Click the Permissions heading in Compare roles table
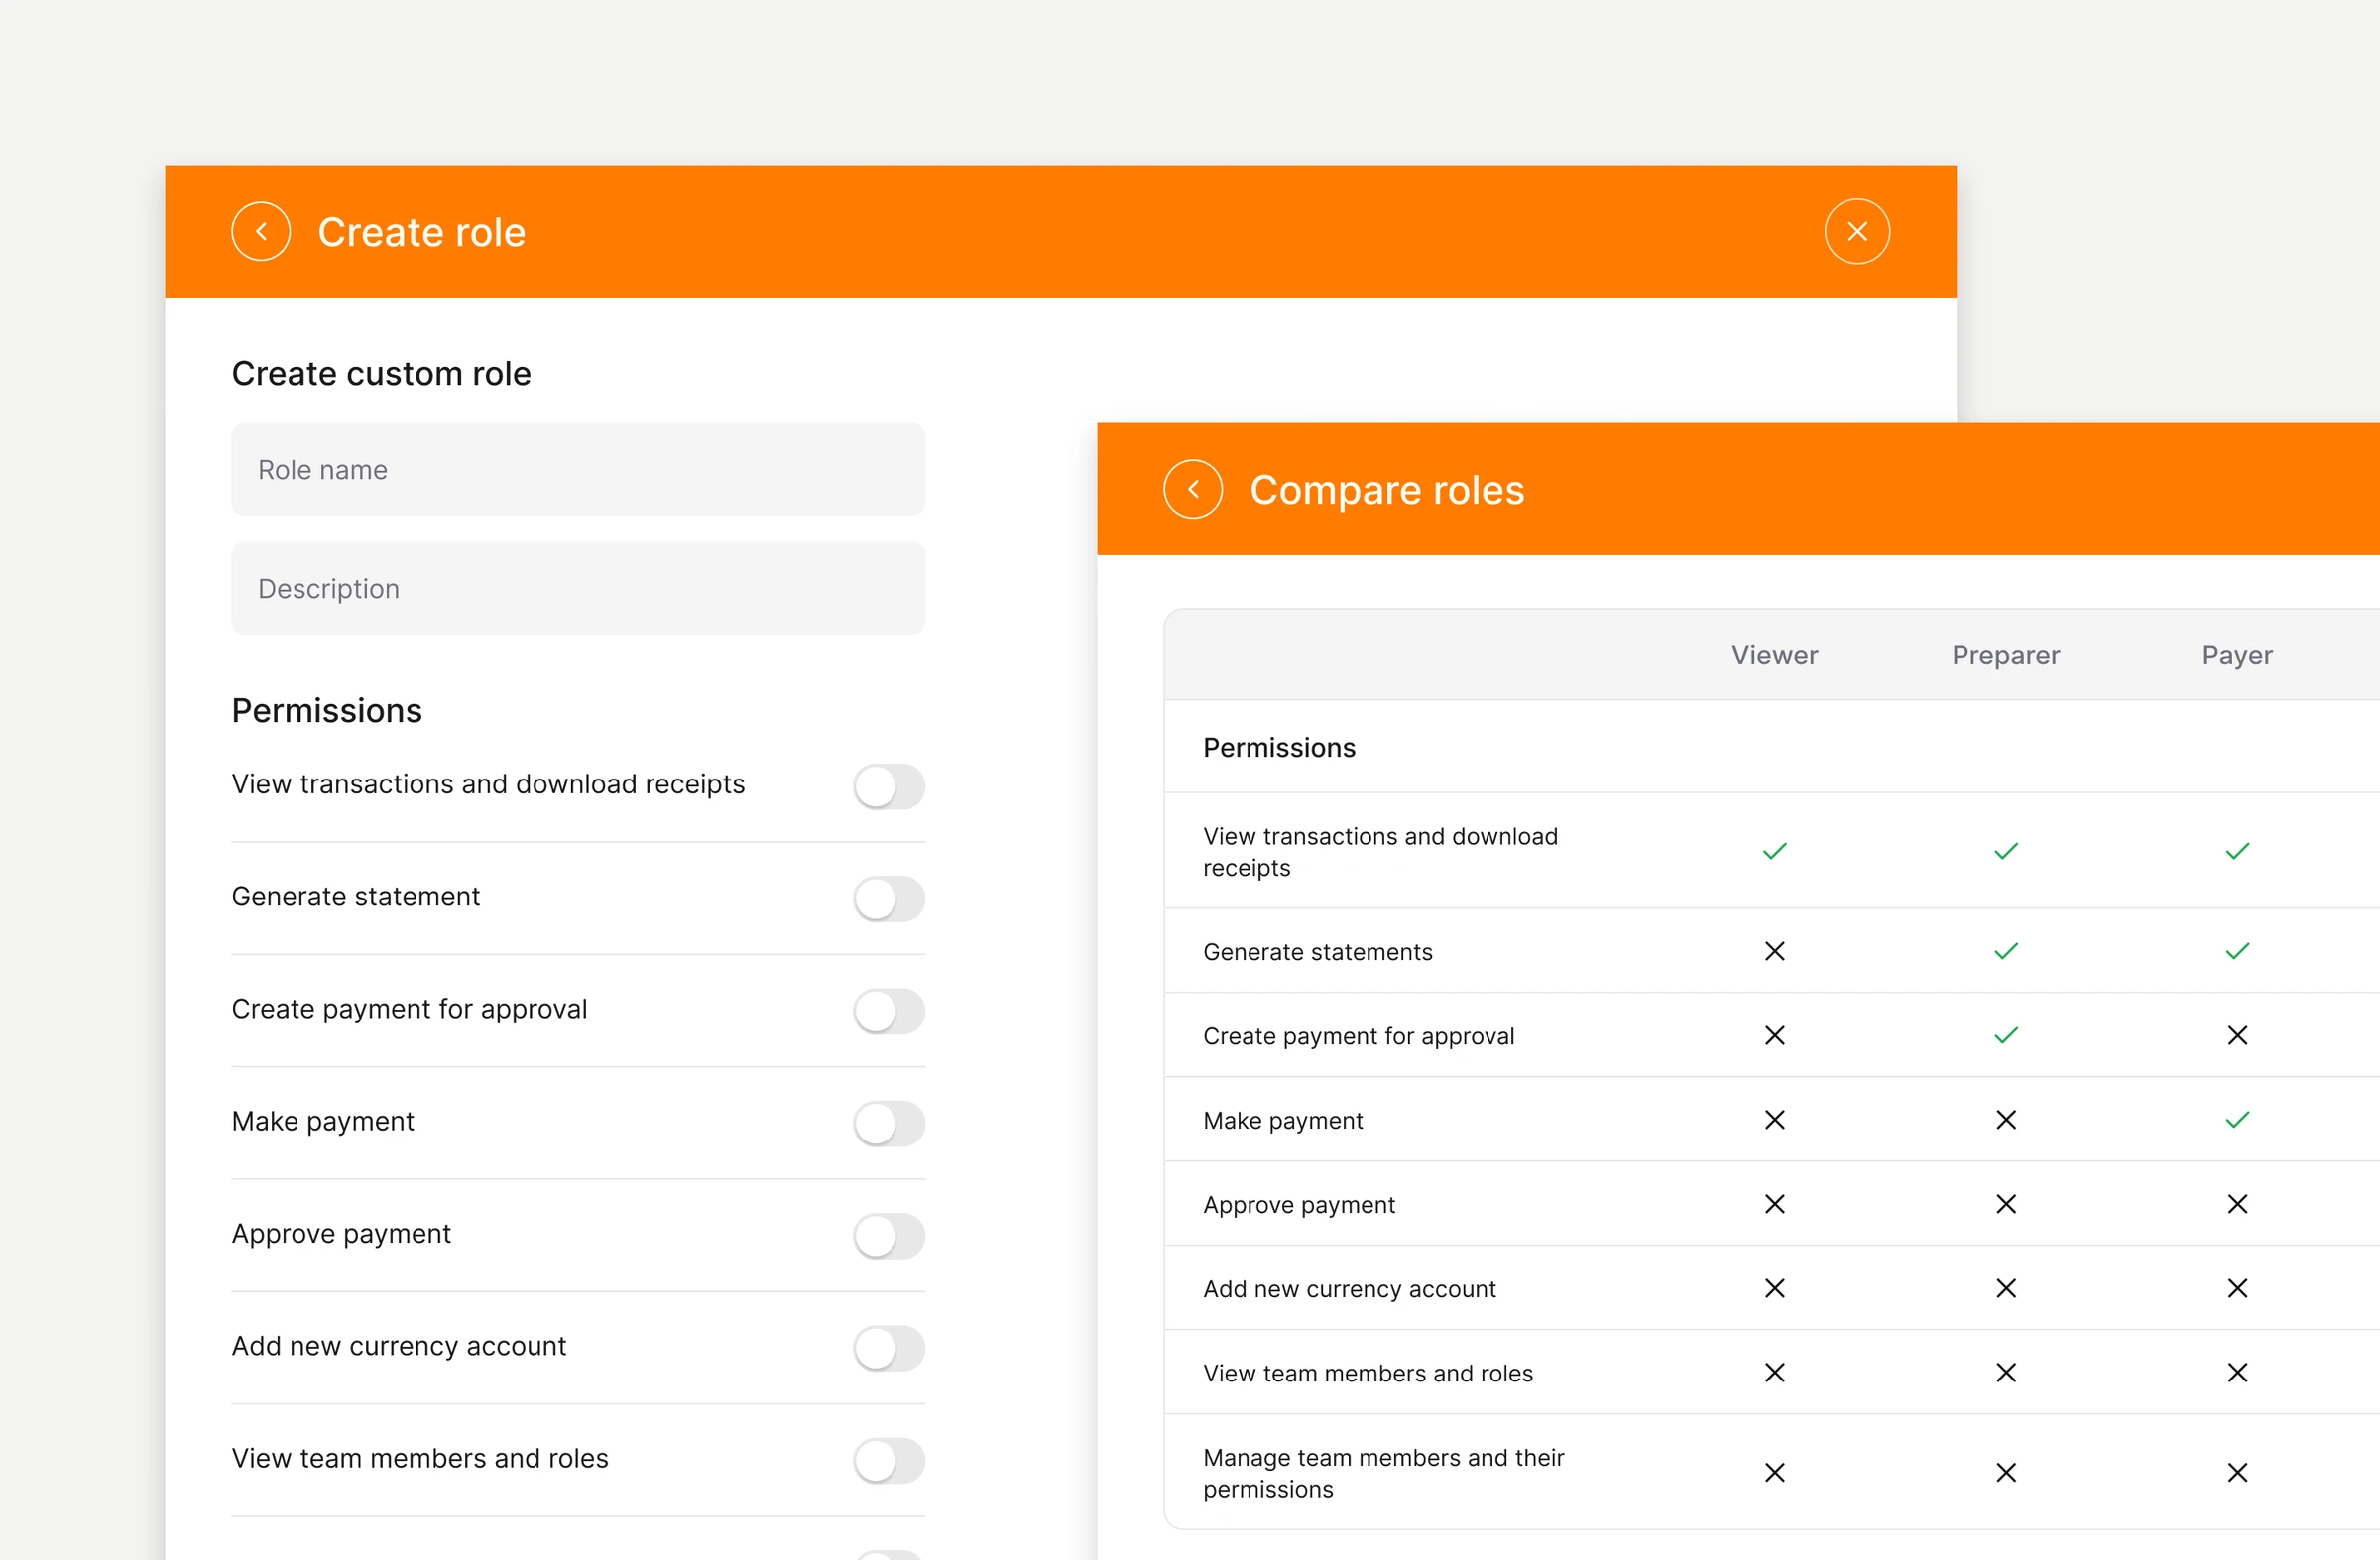 click(x=1279, y=748)
